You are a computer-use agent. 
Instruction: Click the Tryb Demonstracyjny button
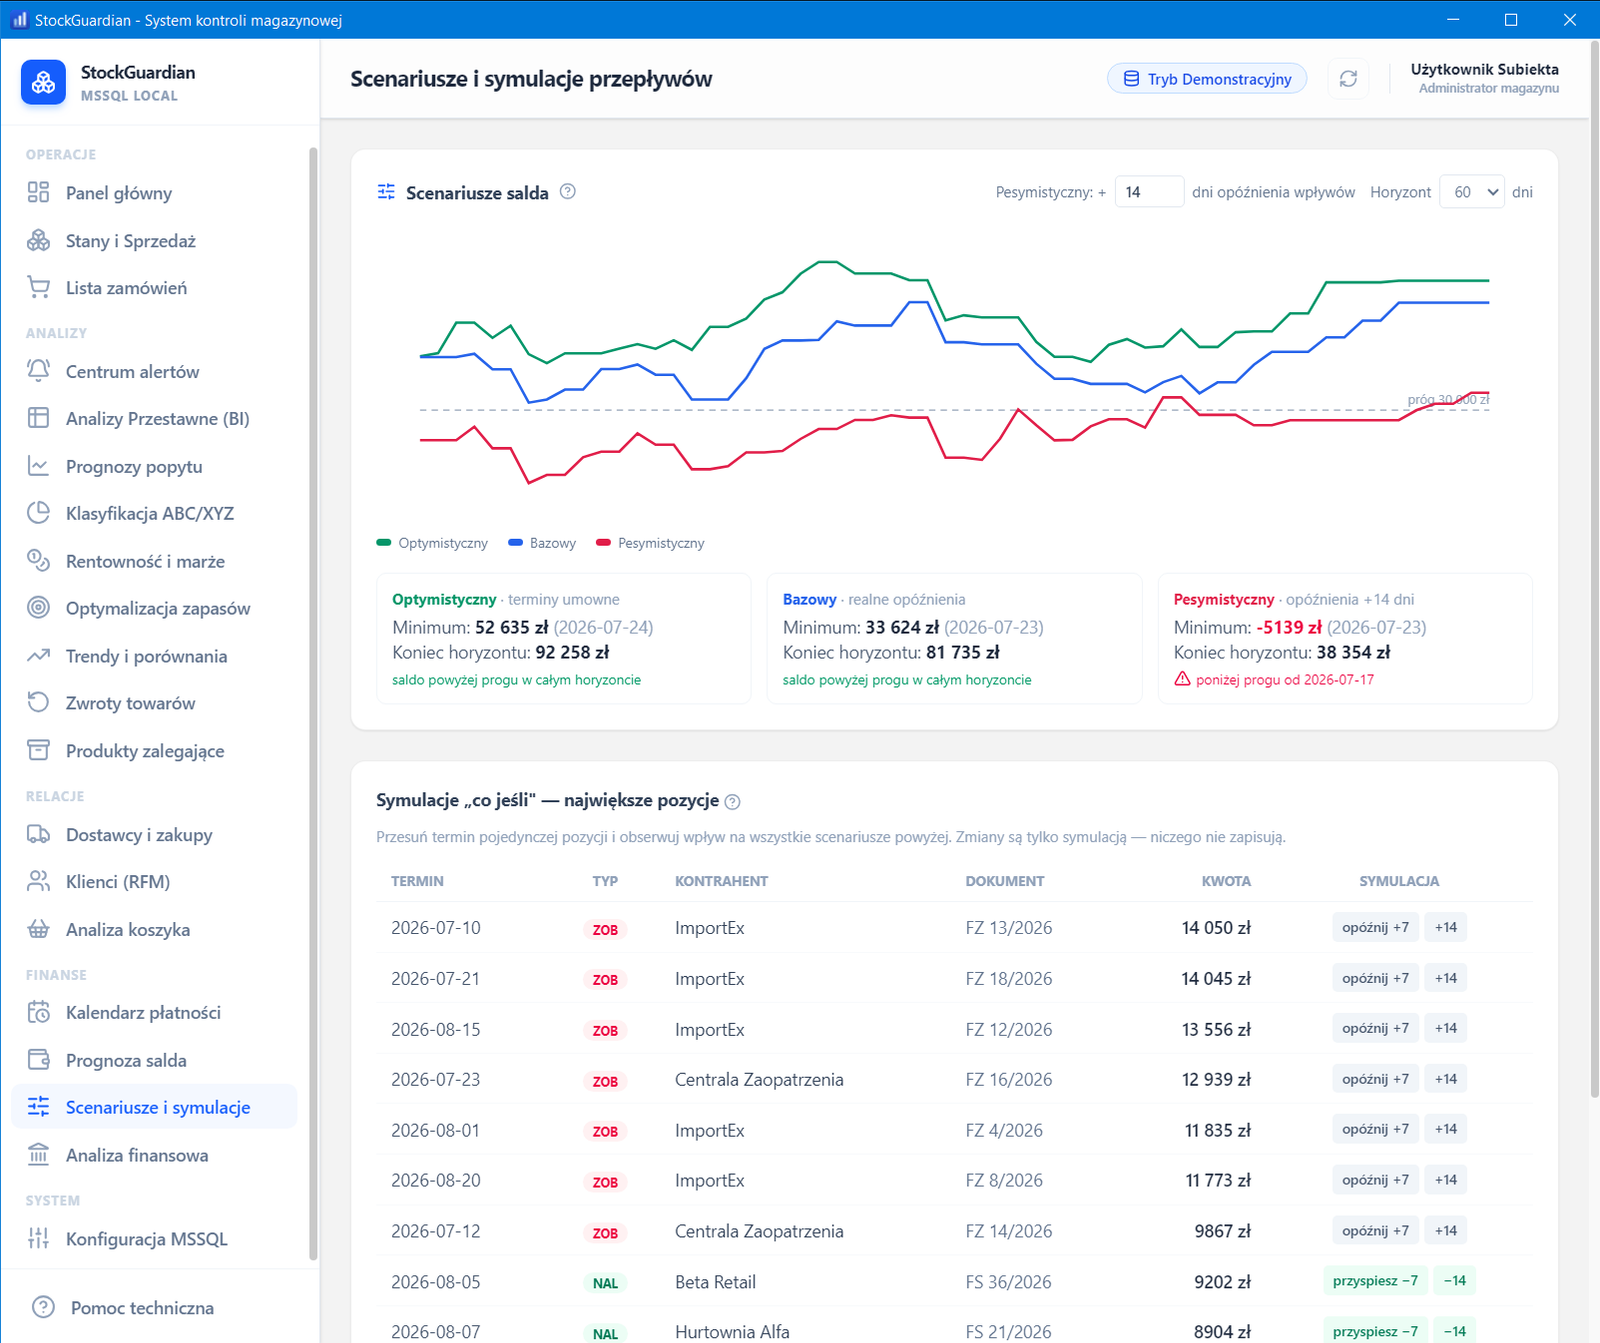coord(1207,79)
